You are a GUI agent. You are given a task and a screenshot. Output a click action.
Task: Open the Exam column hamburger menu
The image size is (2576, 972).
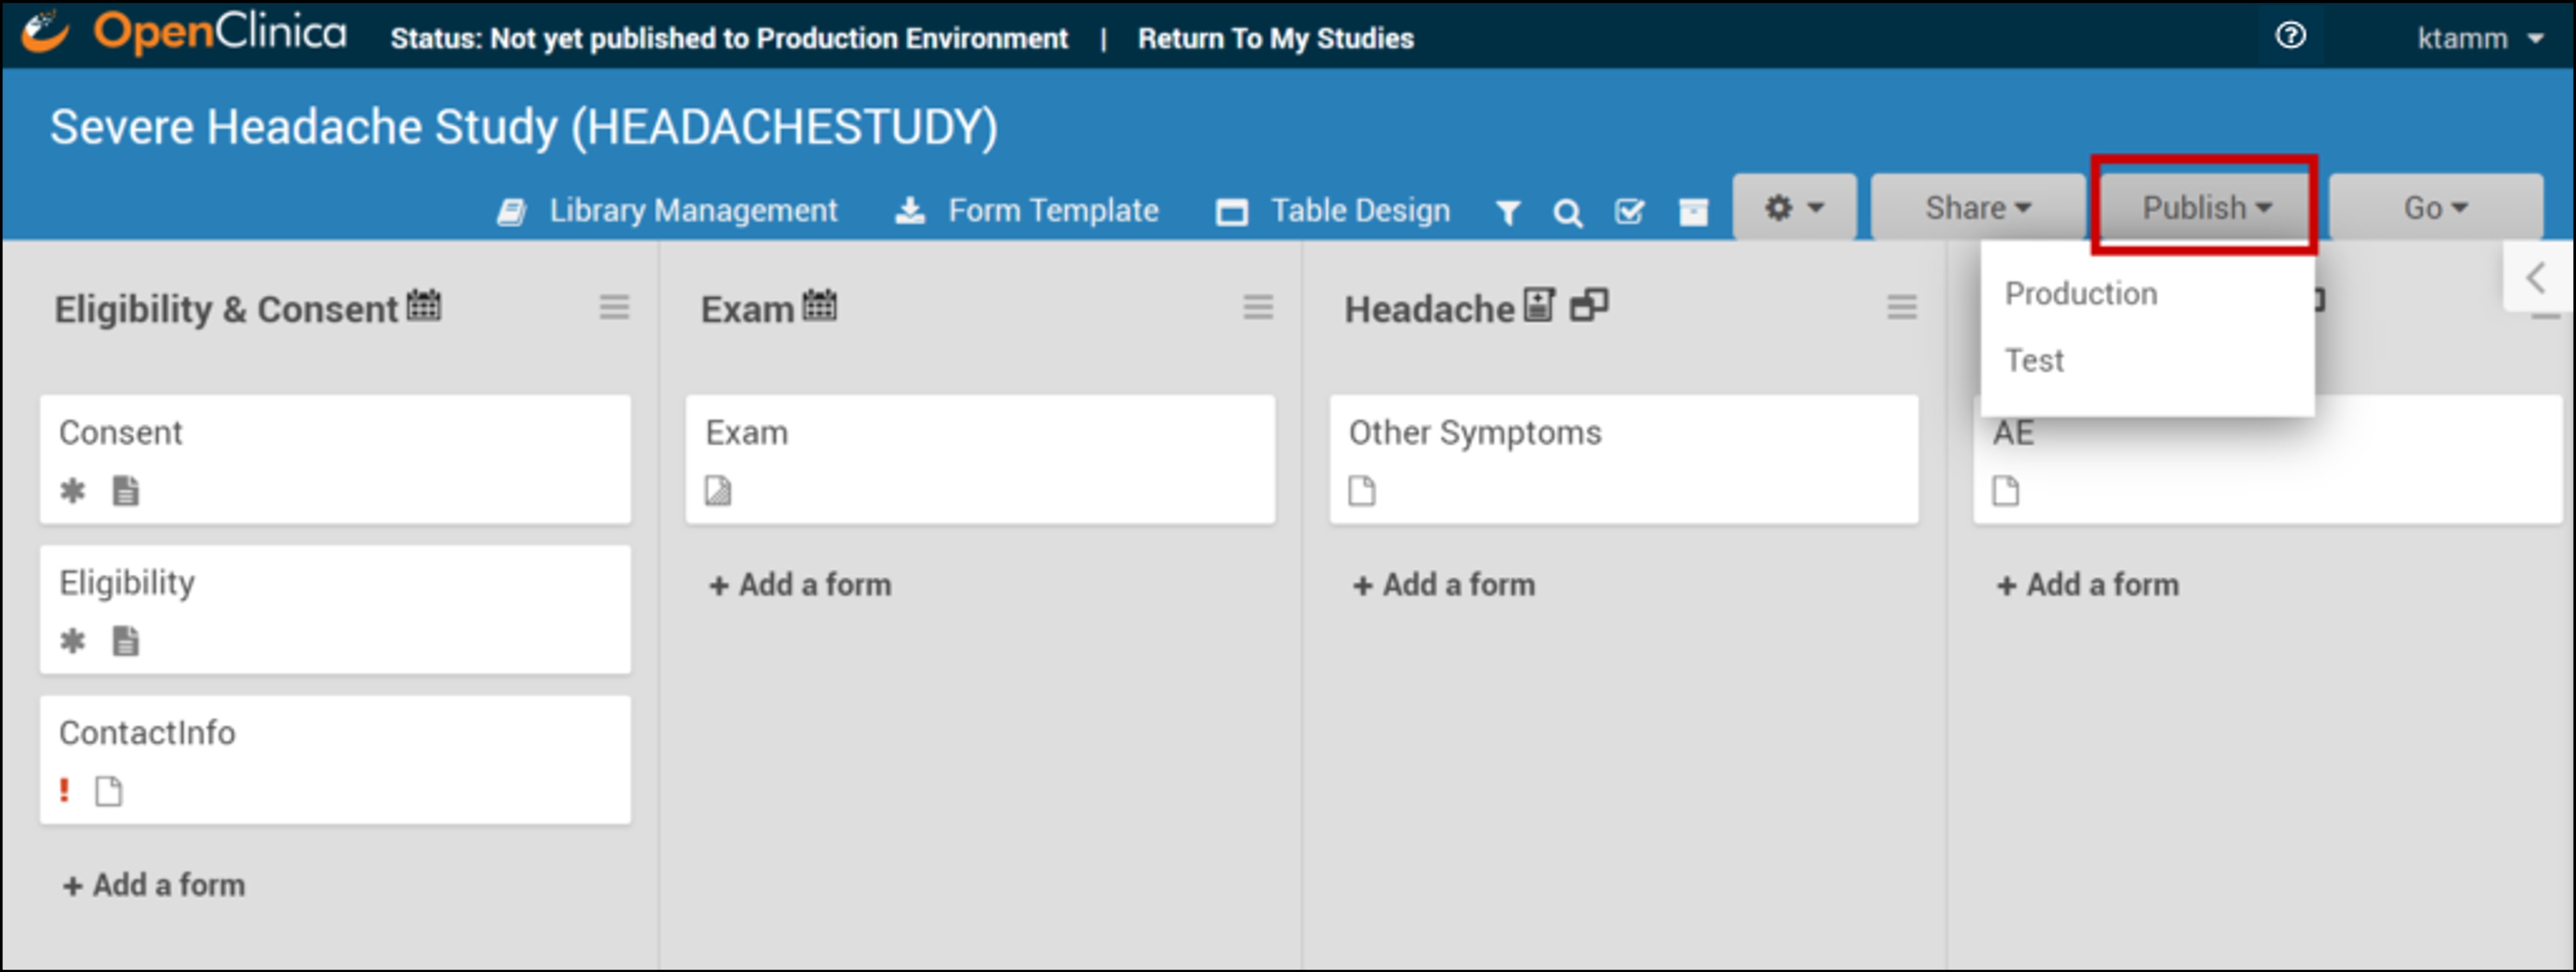[1257, 307]
